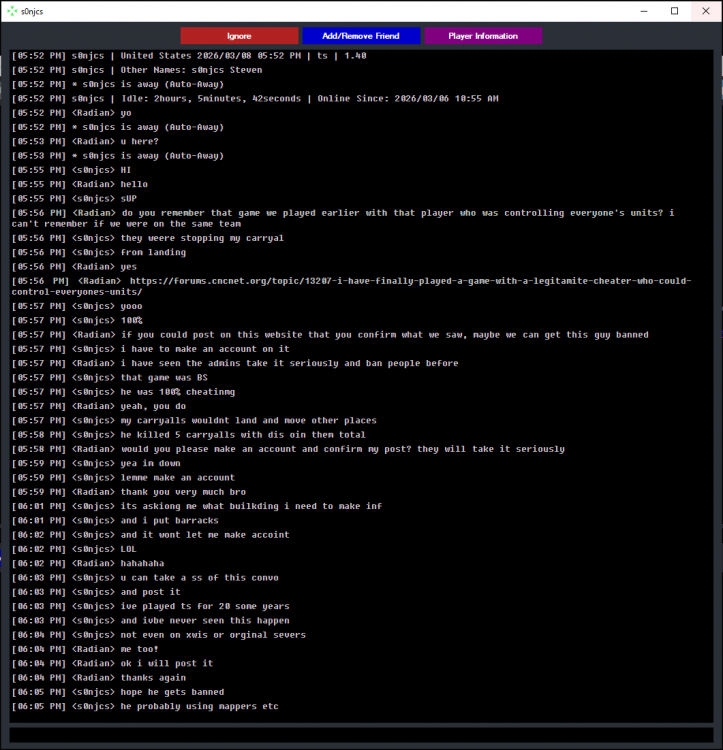The height and width of the screenshot is (750, 723).
Task: Select the 'hahahaha' message from Radian
Action: (142, 563)
